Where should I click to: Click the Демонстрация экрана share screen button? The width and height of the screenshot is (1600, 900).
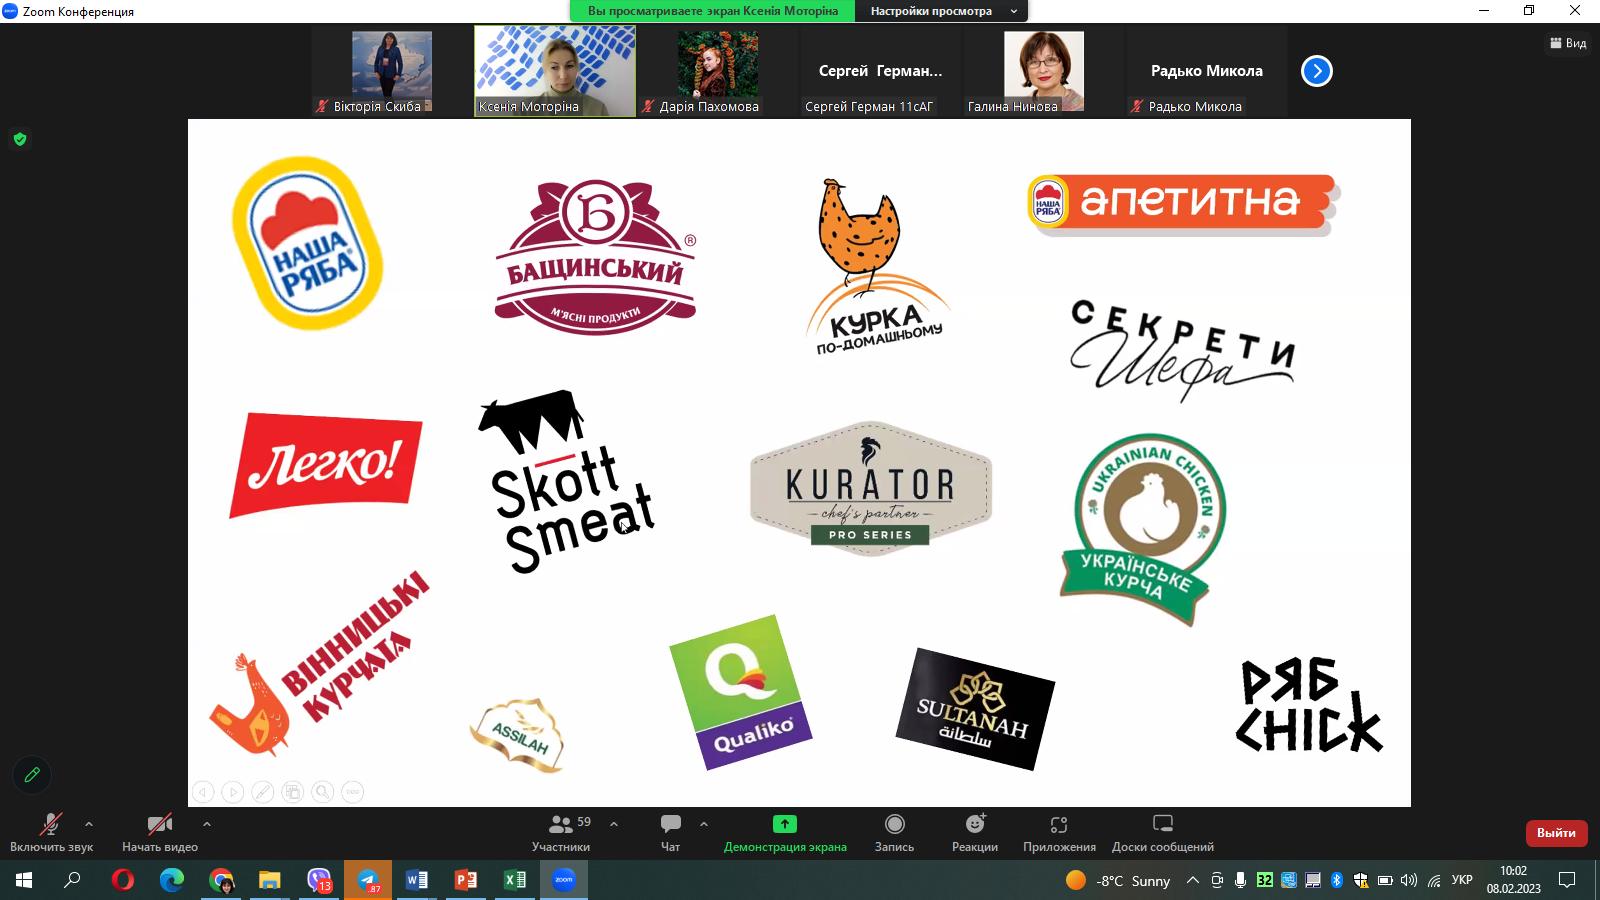coord(785,833)
